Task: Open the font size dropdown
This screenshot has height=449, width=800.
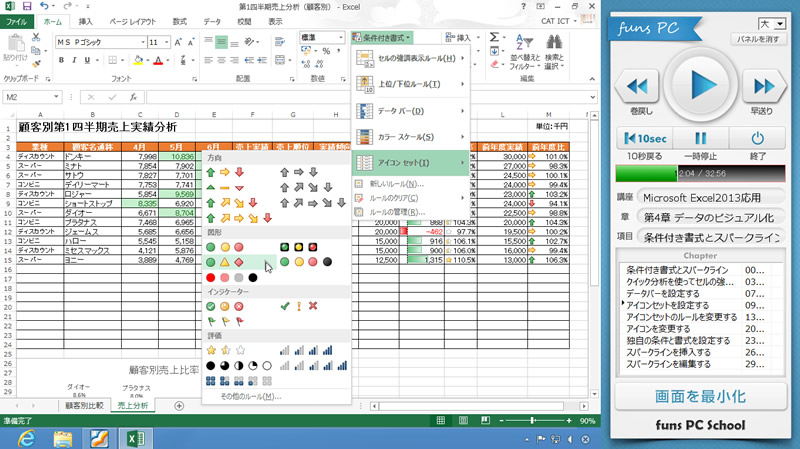Action: click(x=166, y=42)
